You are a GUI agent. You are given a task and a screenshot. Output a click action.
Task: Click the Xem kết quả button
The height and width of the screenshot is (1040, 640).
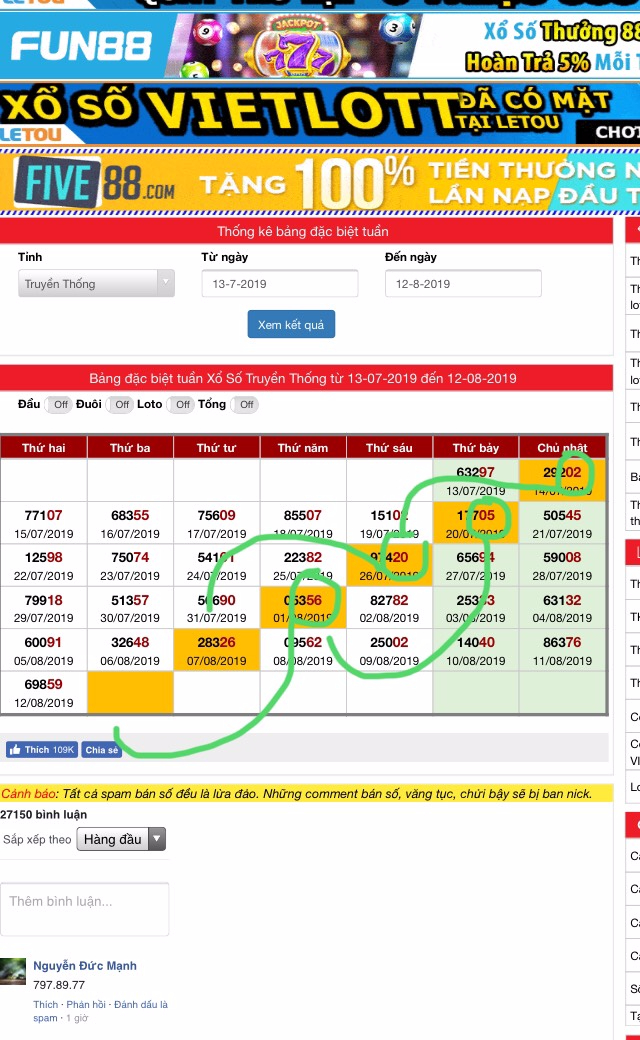(x=291, y=324)
